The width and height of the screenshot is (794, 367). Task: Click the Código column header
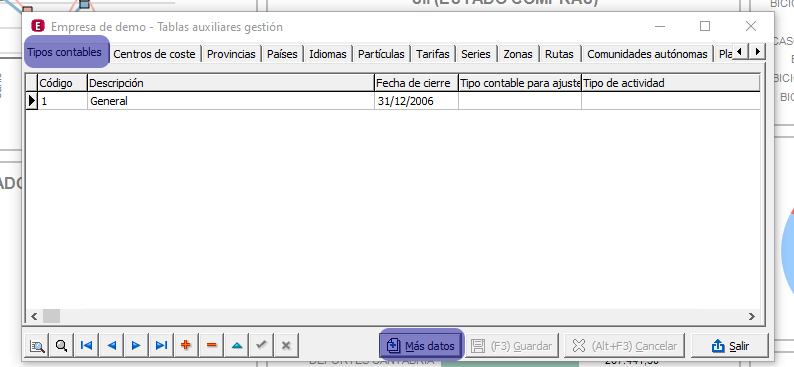pyautogui.click(x=63, y=83)
